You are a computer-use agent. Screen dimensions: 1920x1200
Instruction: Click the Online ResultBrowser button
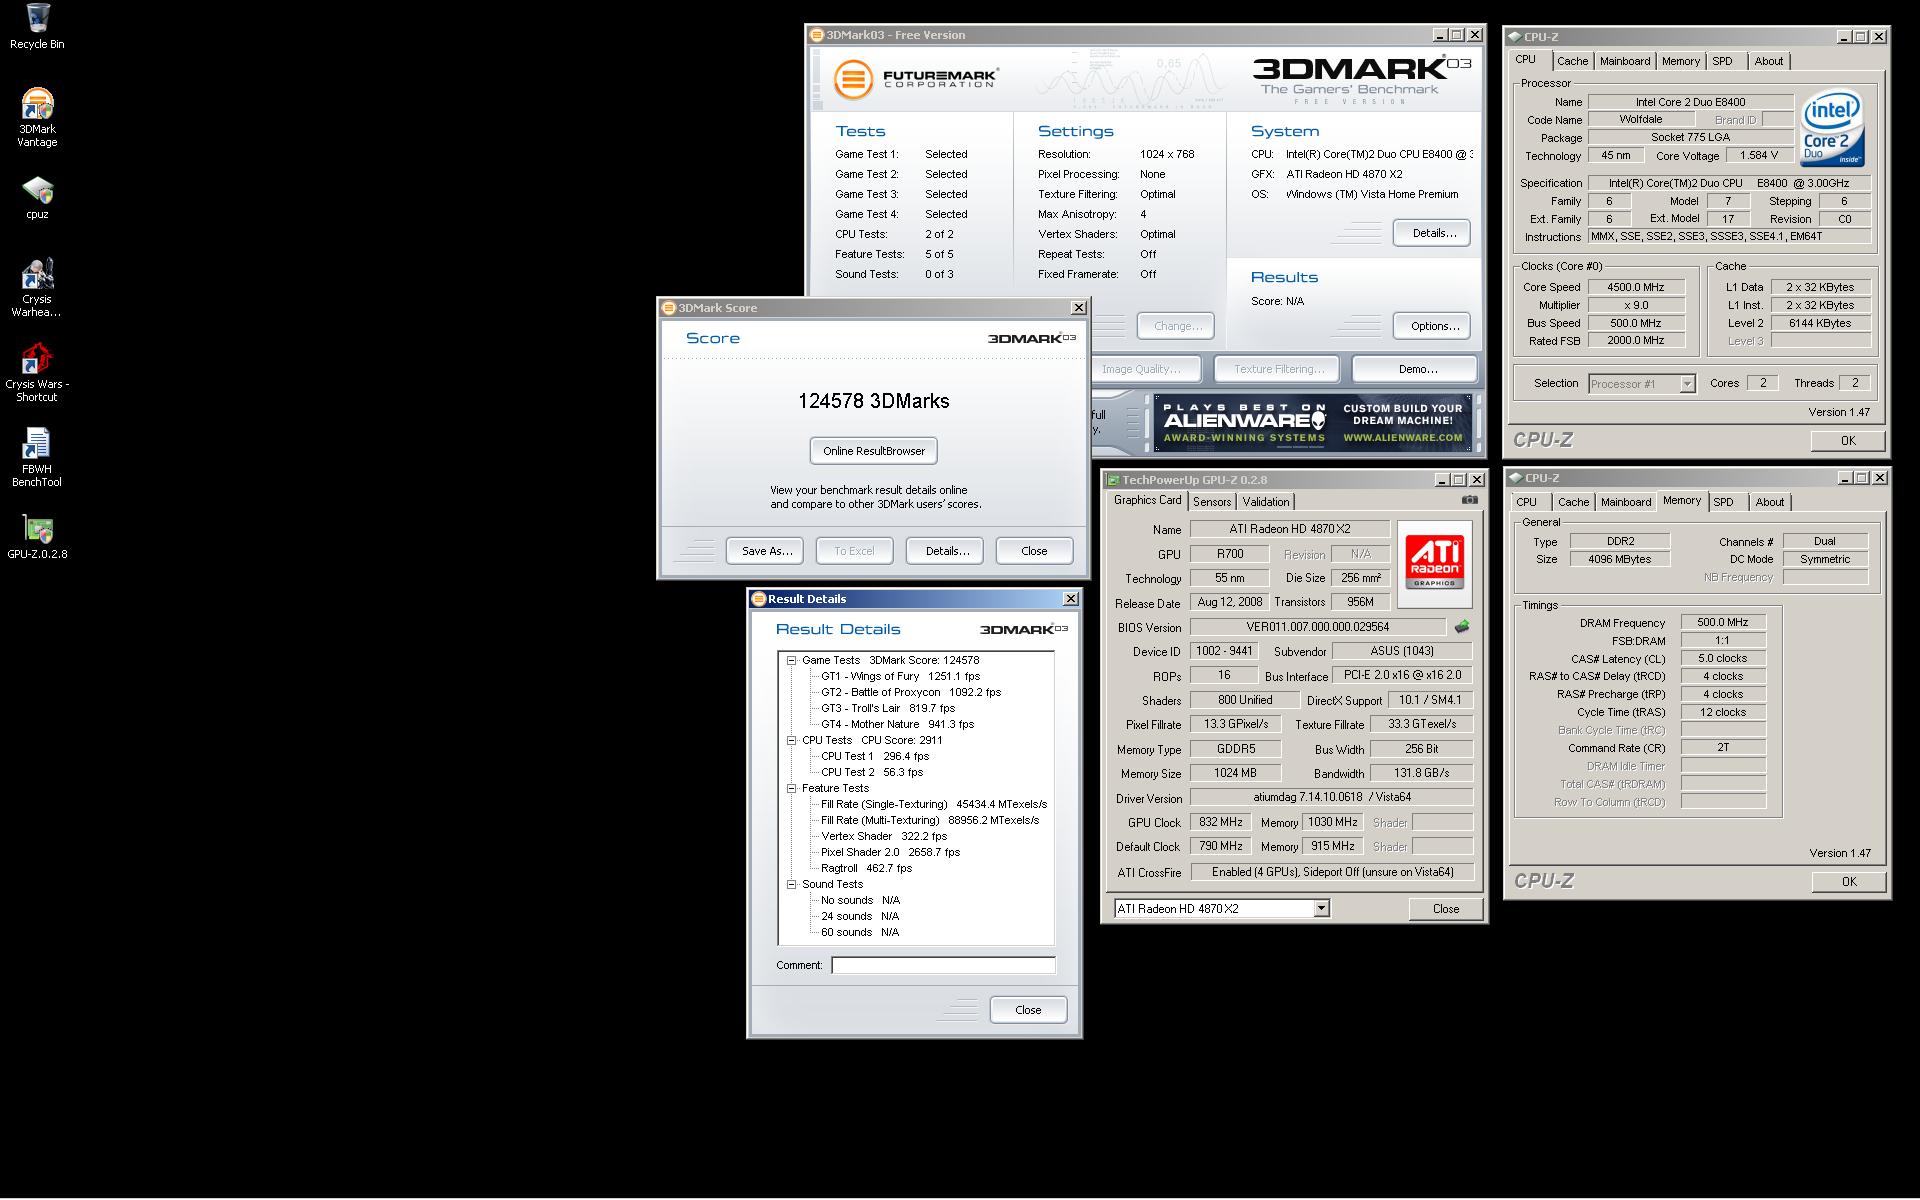[874, 451]
